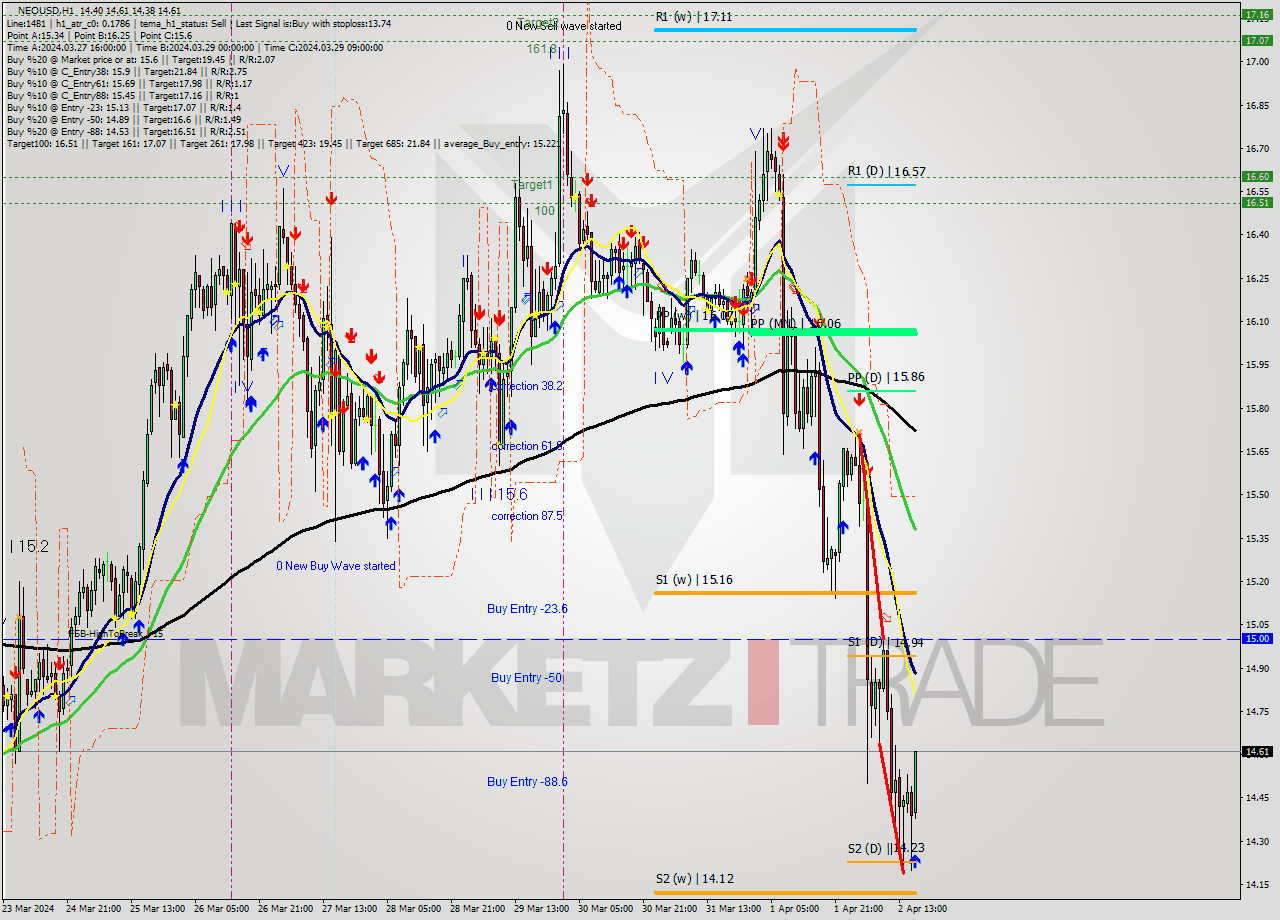Click the 'R1 (w) | 17.11' pivot label
This screenshot has width=1280, height=920.
click(694, 17)
